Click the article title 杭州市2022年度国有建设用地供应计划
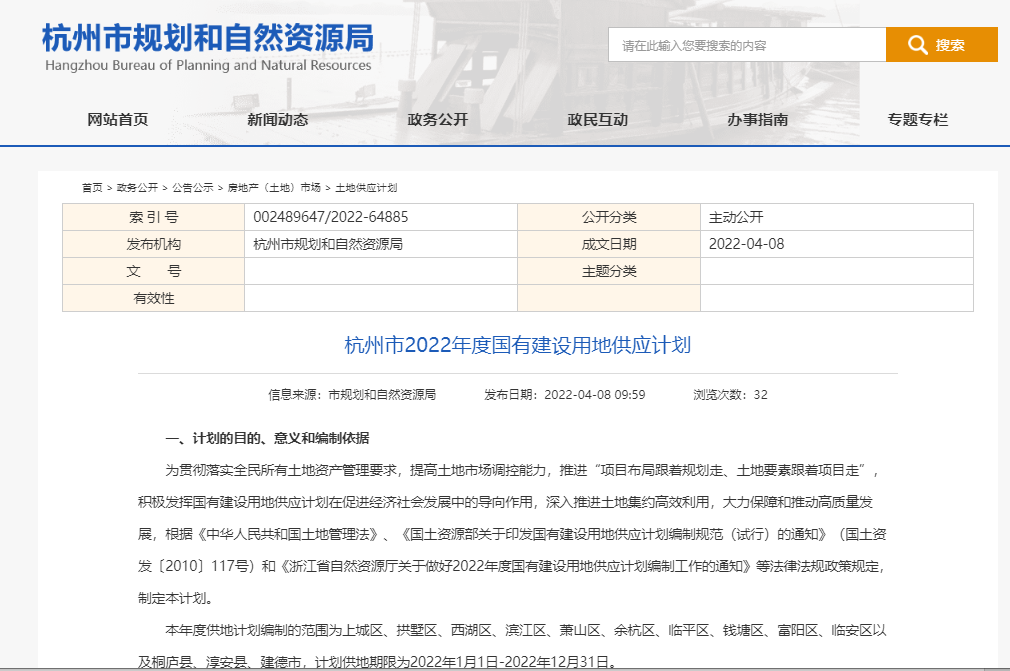 [x=517, y=346]
